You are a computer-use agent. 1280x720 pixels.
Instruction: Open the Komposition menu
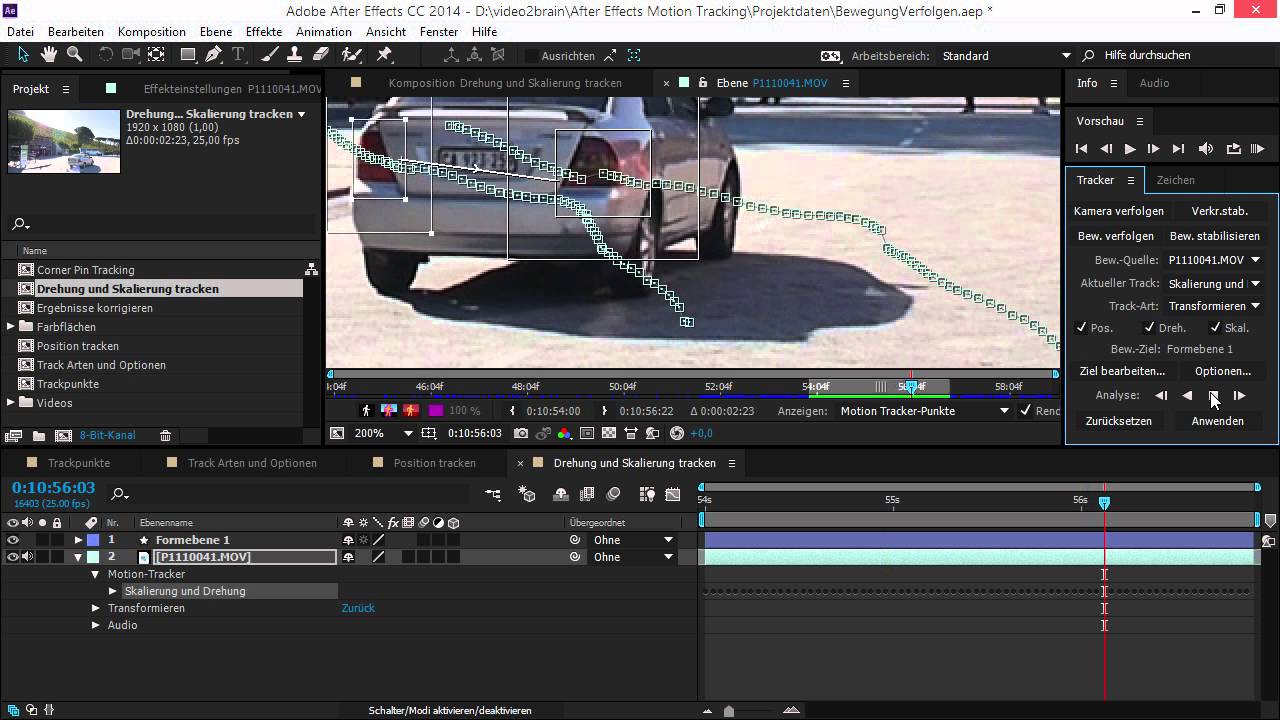(152, 32)
